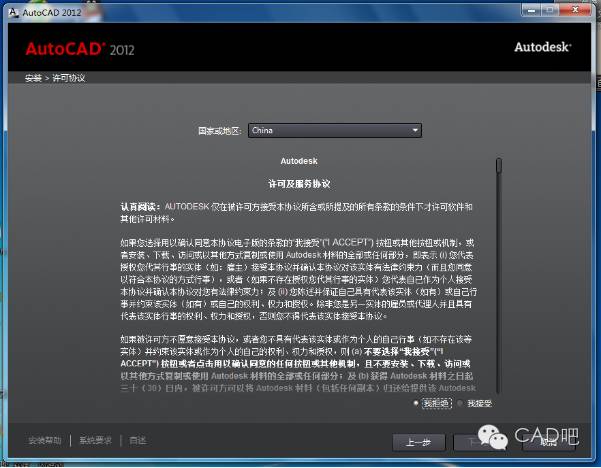Click 安装 in the breadcrumb
The height and width of the screenshot is (468, 601).
tap(33, 78)
